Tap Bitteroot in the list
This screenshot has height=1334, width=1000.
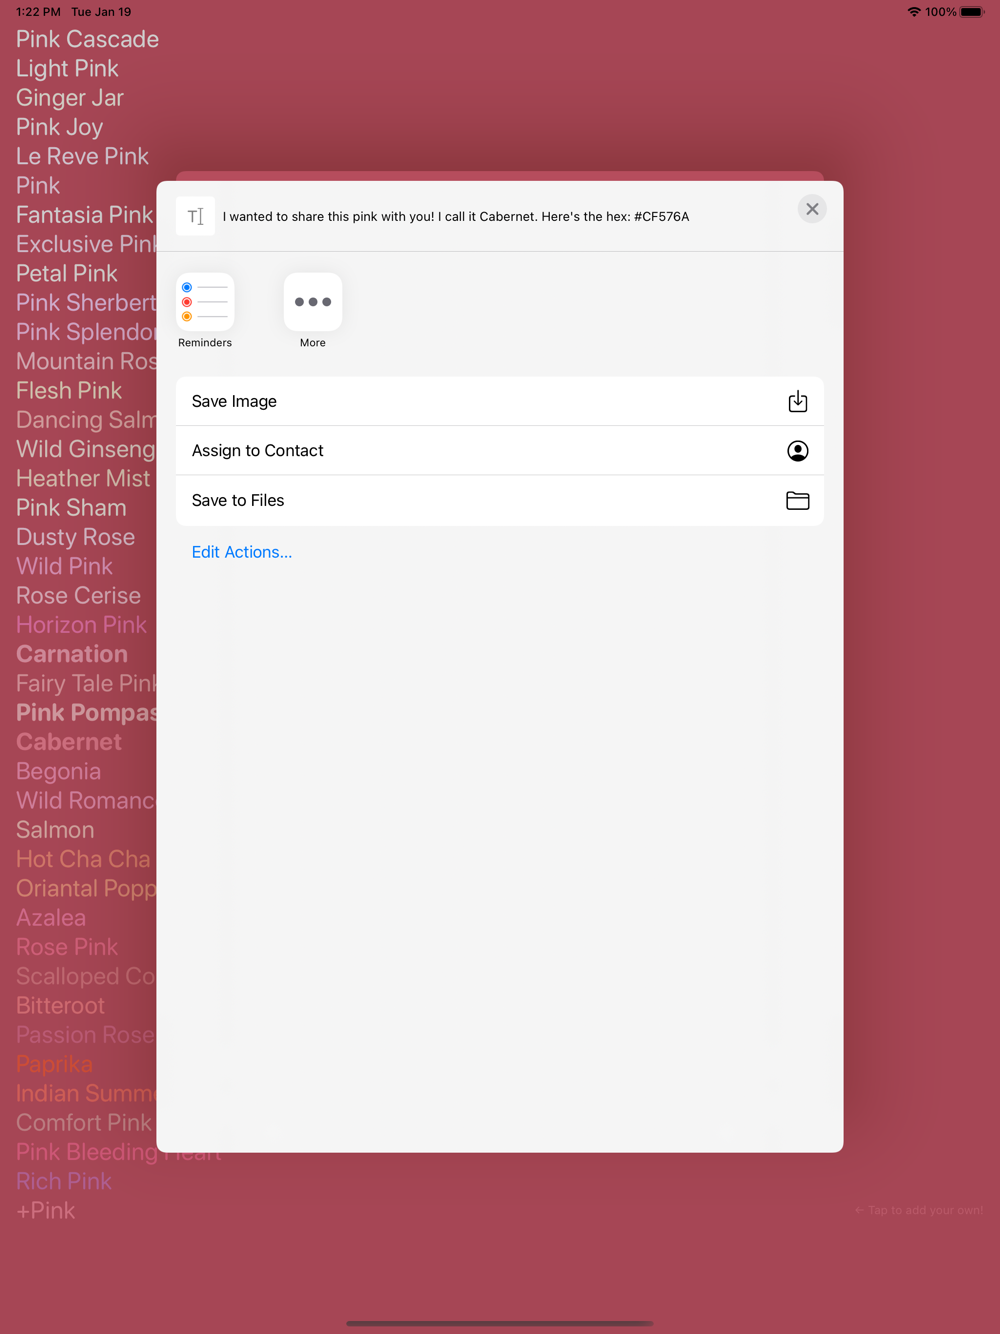(x=60, y=1005)
